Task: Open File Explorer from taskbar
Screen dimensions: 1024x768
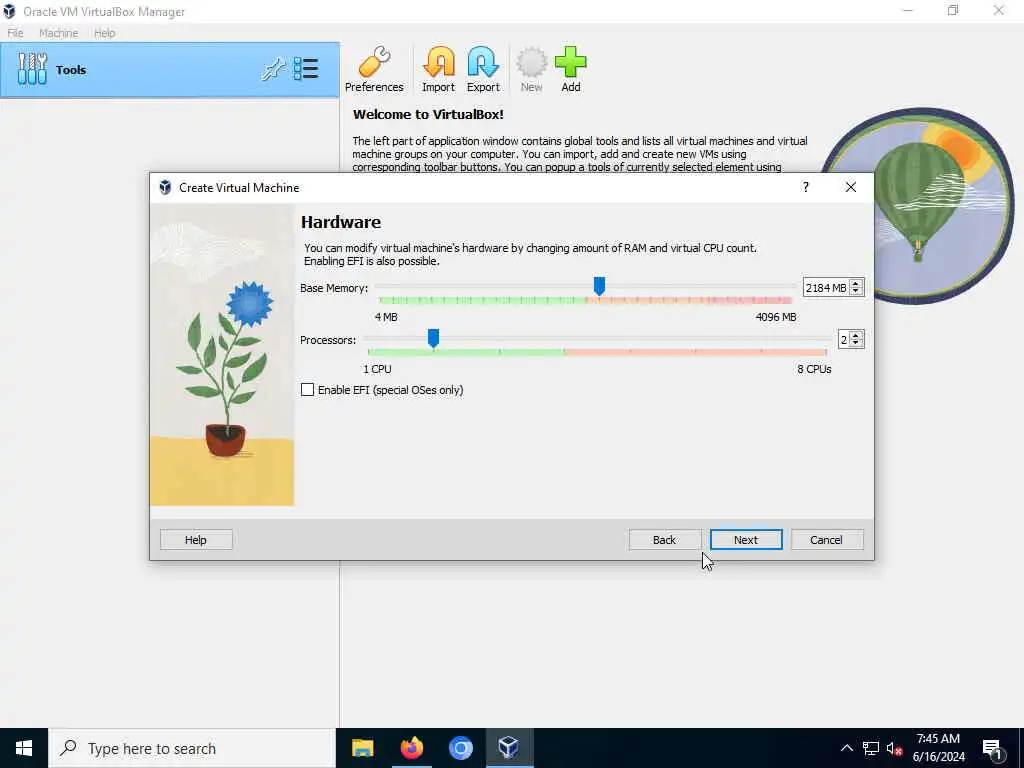Action: coord(362,748)
